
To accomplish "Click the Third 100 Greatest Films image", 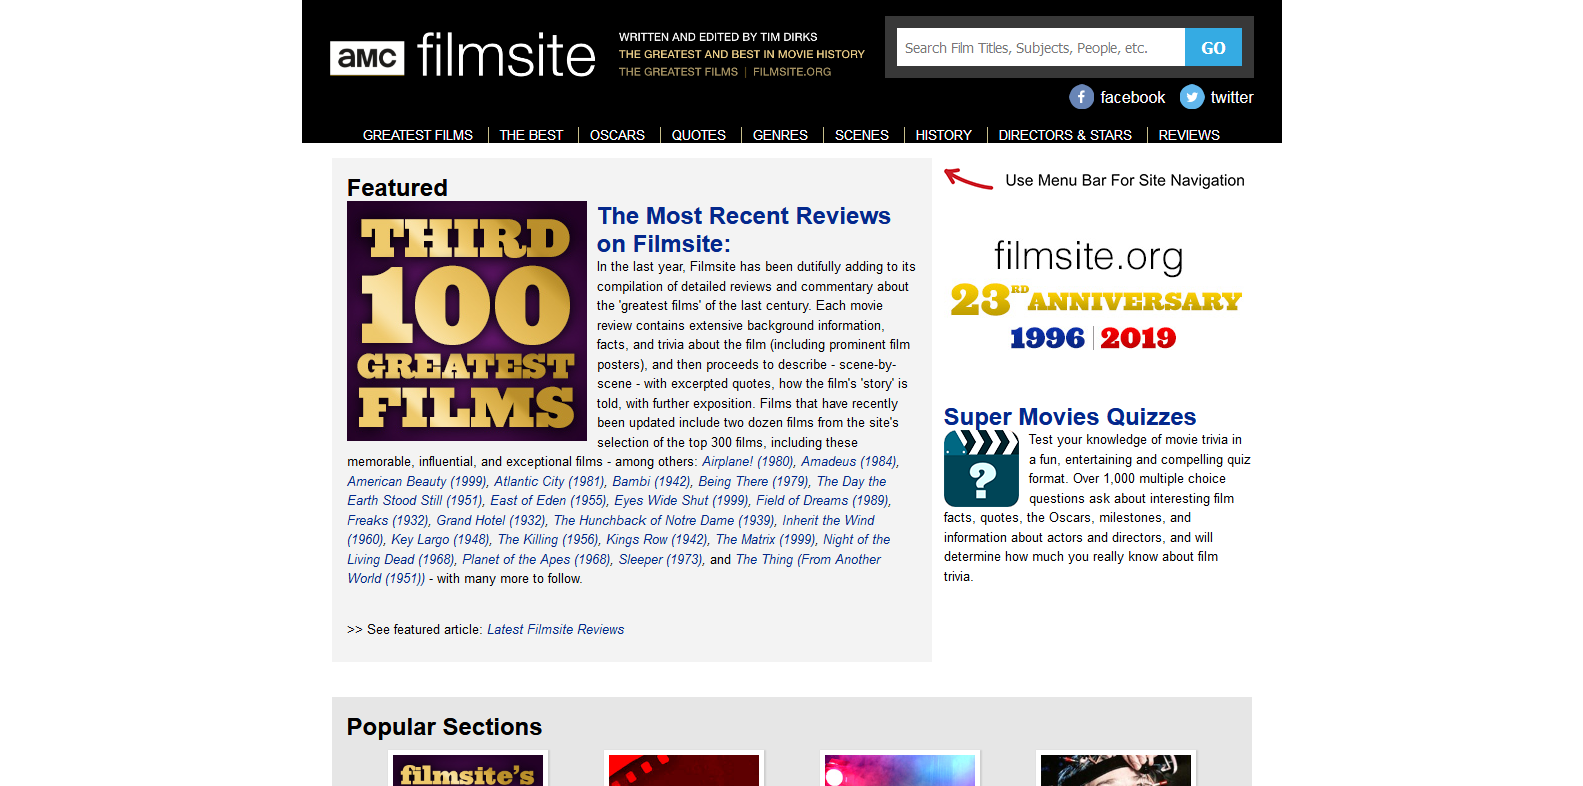I will pyautogui.click(x=466, y=321).
